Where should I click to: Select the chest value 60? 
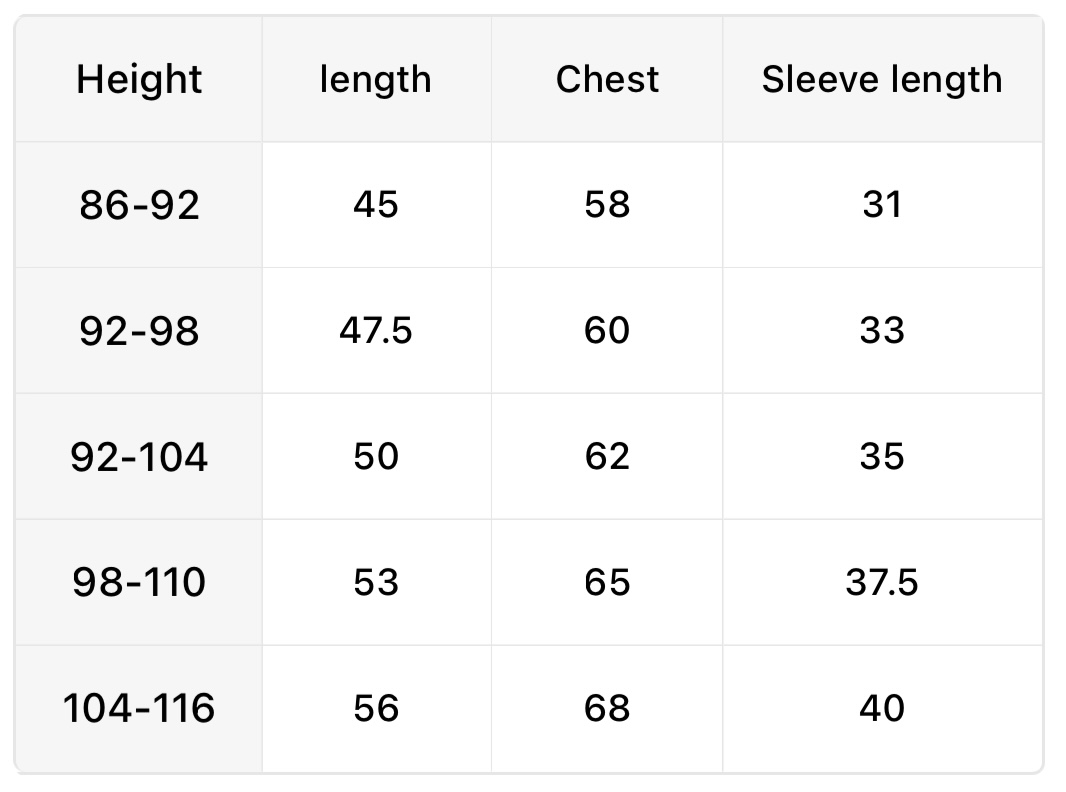pyautogui.click(x=607, y=331)
